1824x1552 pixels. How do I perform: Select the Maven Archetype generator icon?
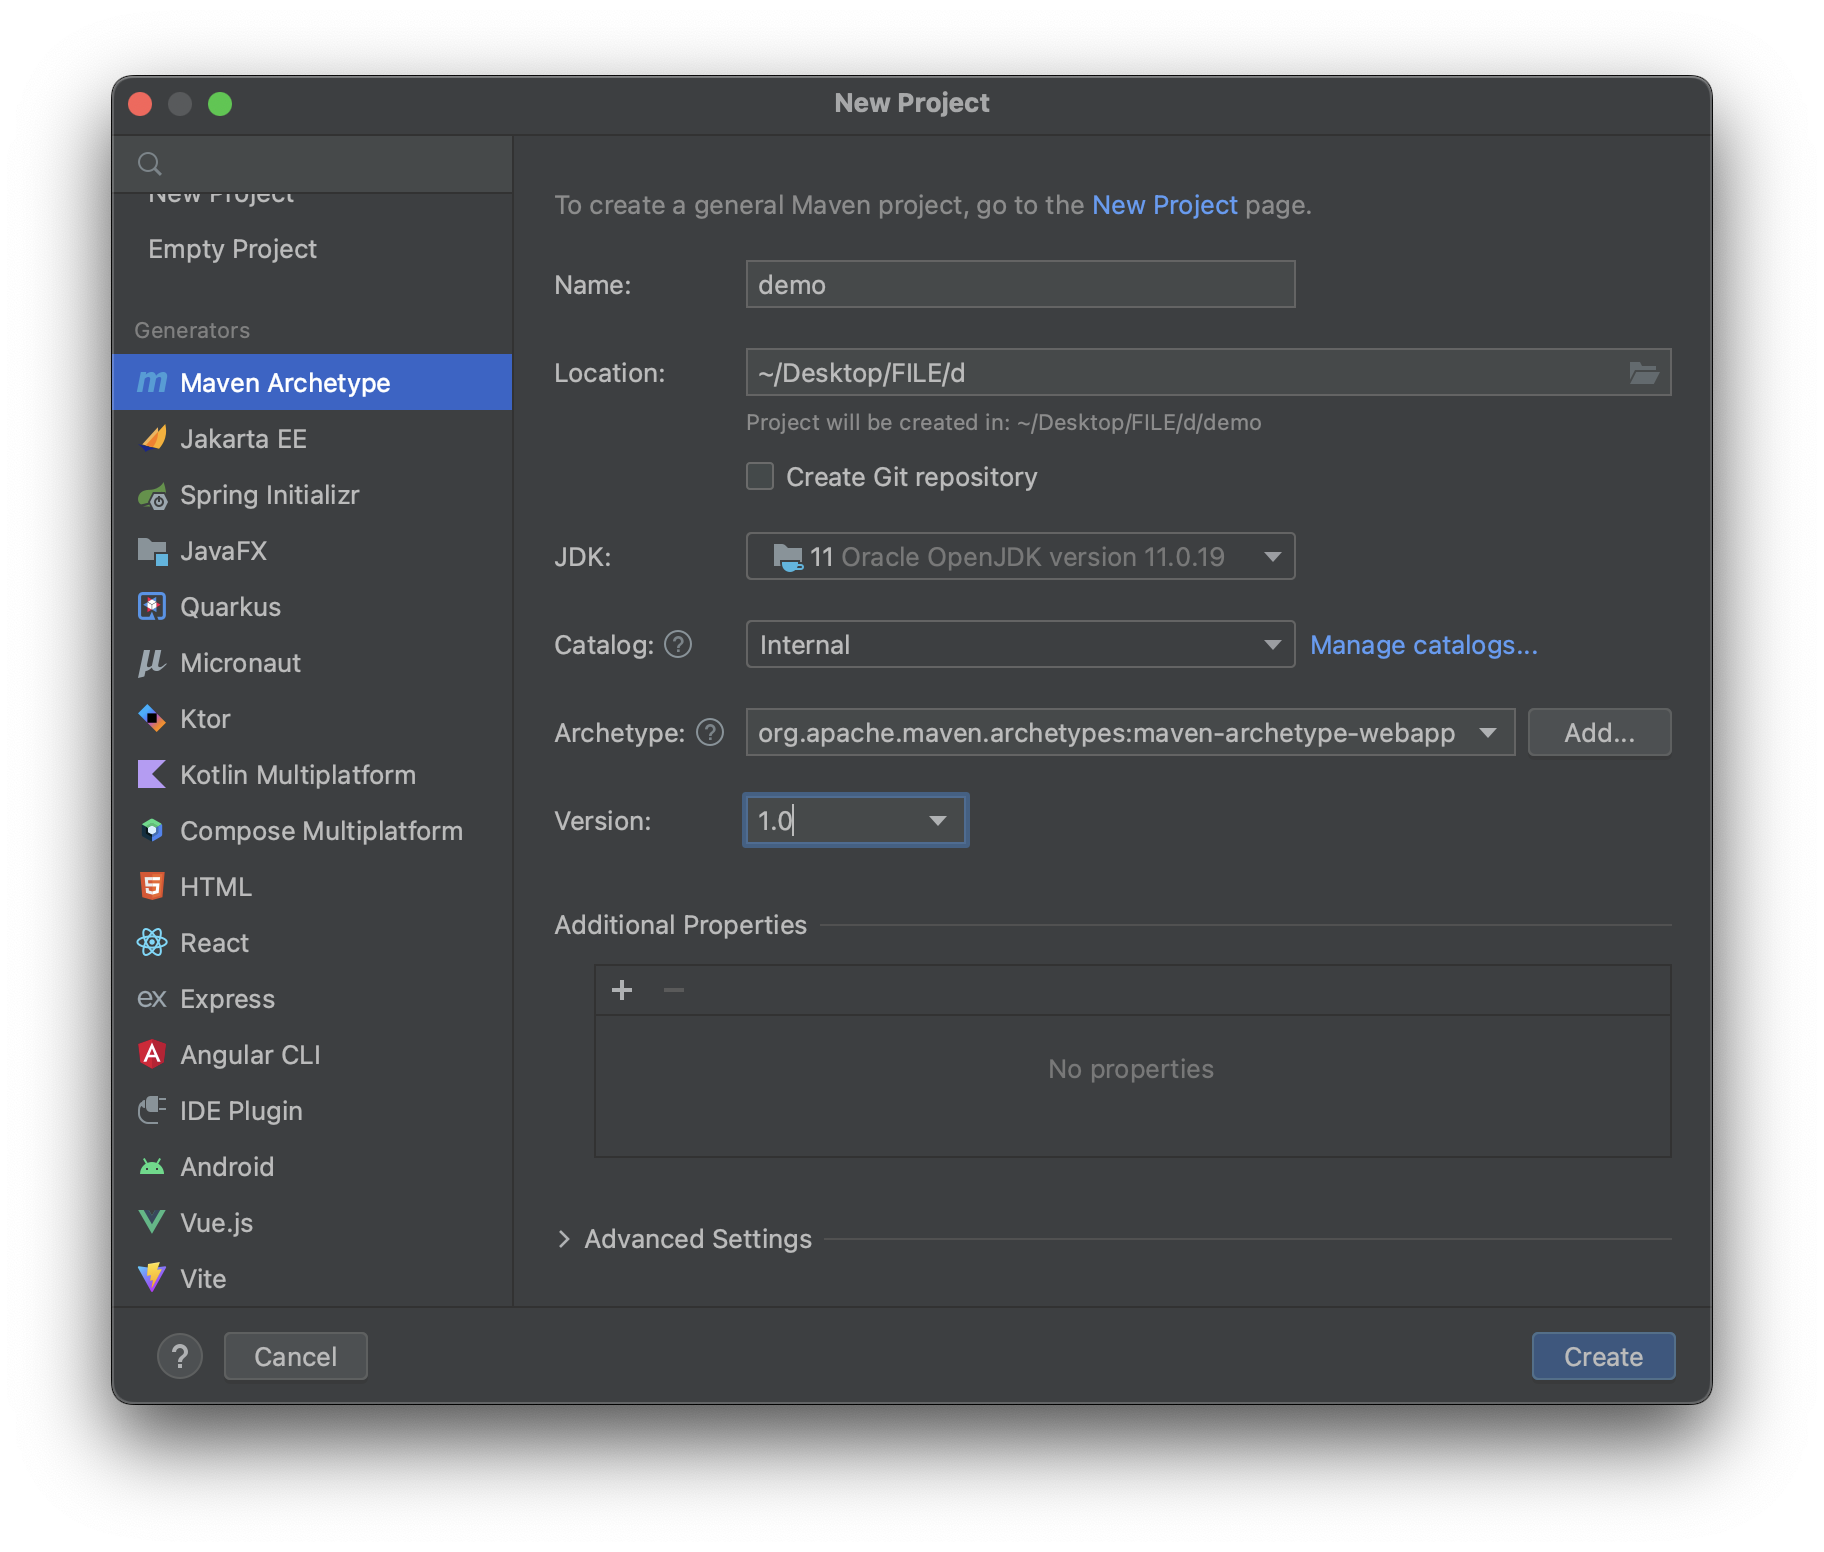pos(152,382)
